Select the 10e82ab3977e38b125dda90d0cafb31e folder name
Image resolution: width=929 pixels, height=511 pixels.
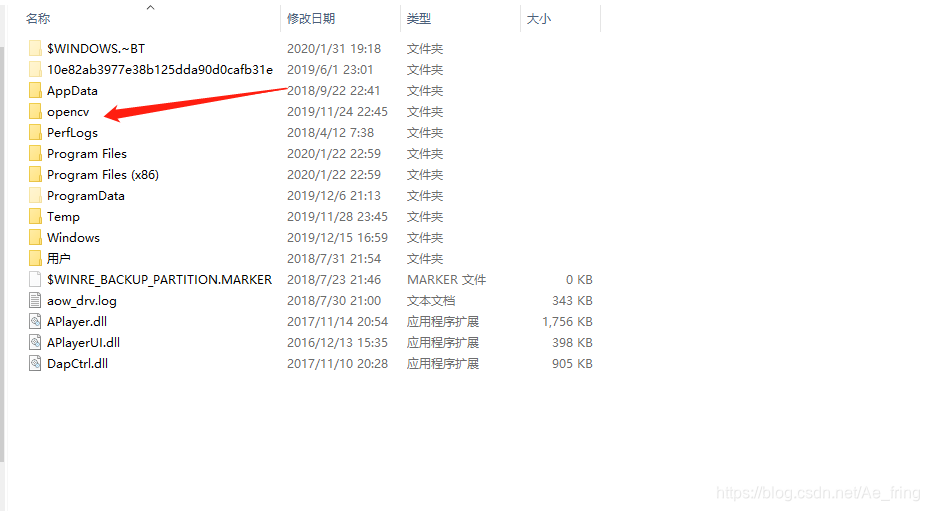tap(160, 69)
